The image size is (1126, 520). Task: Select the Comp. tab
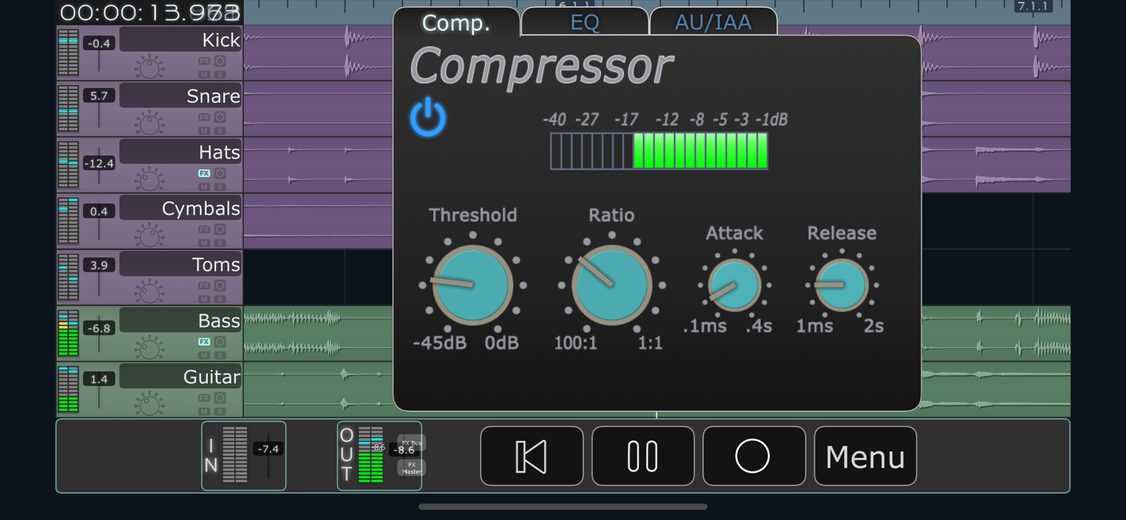click(456, 23)
